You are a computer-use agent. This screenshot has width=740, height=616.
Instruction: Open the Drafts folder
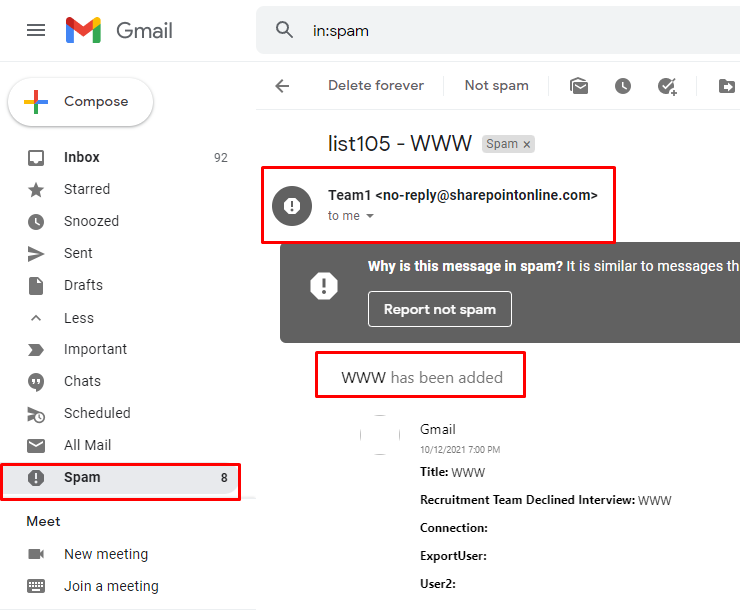(120, 286)
